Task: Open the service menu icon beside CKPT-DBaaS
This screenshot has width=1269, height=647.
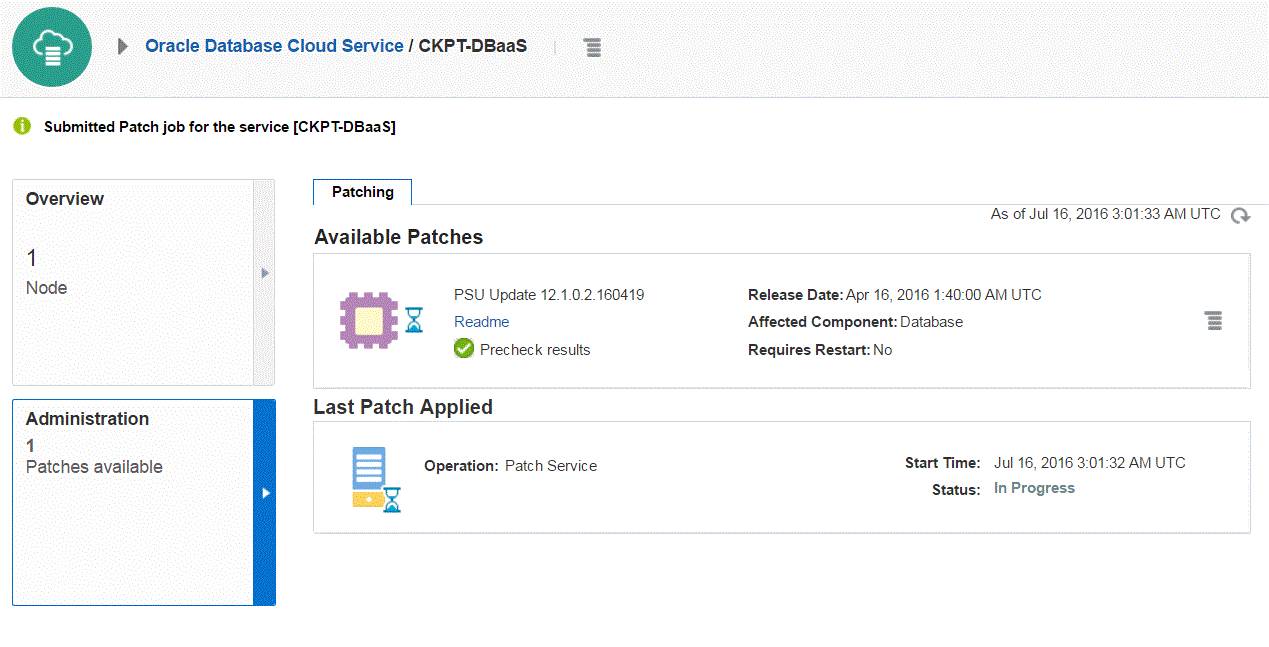Action: (x=593, y=47)
